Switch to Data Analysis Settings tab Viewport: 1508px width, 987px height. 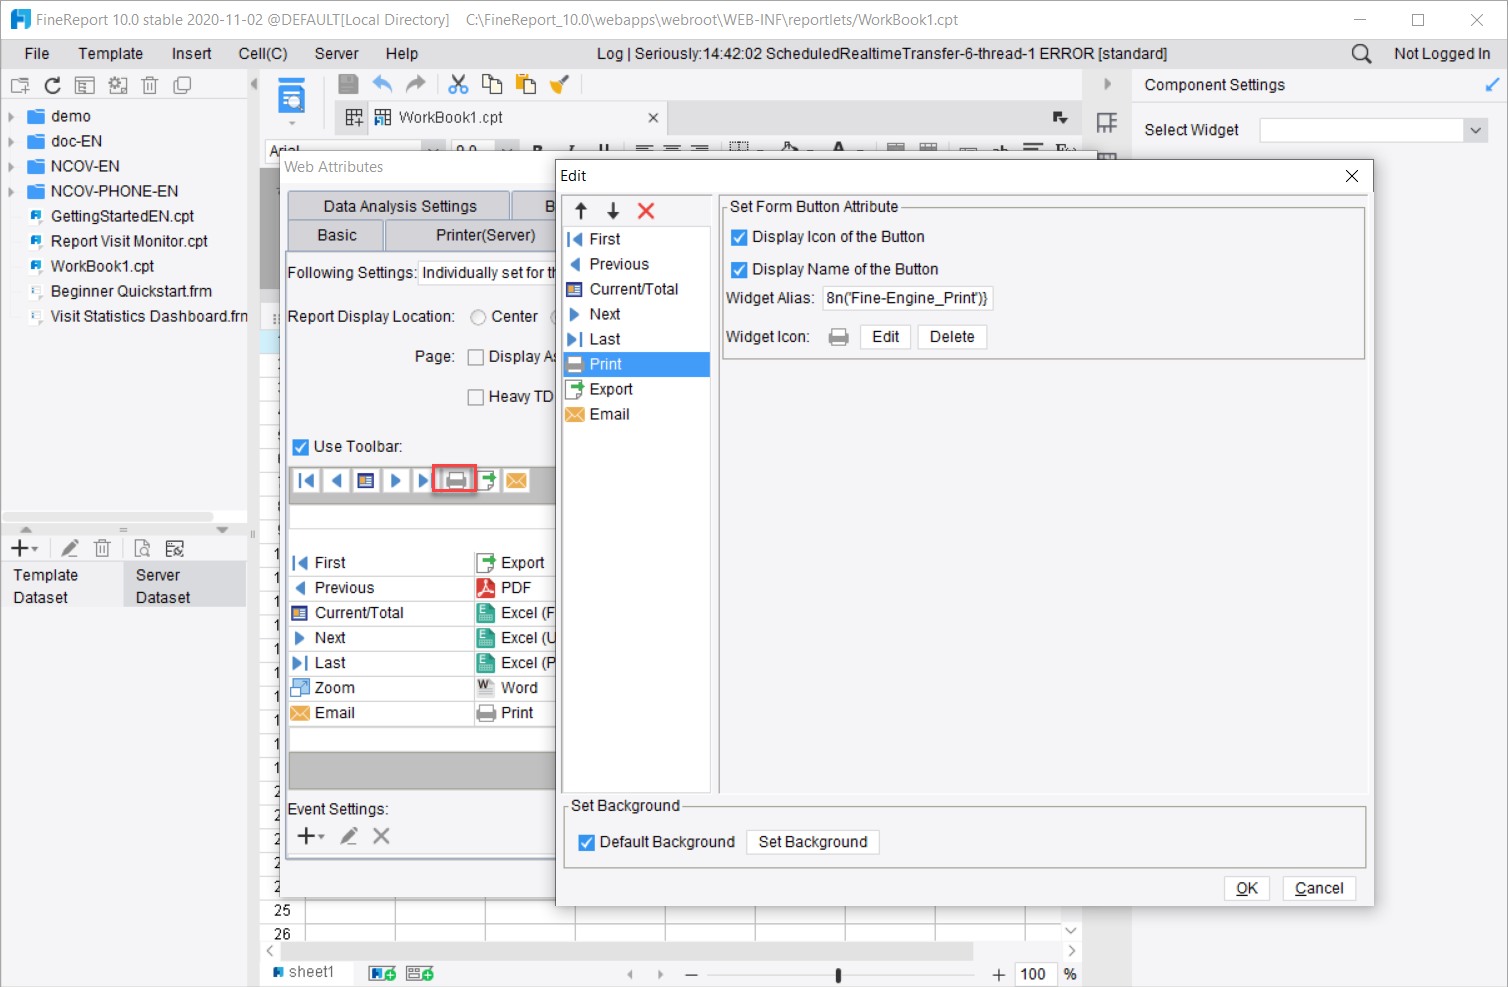coord(400,206)
